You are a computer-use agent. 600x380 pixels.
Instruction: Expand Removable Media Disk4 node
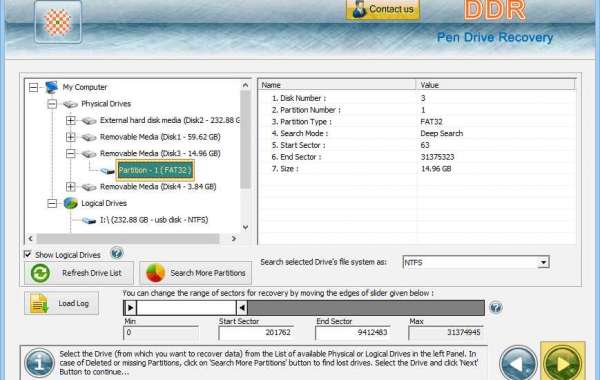pyautogui.click(x=70, y=187)
